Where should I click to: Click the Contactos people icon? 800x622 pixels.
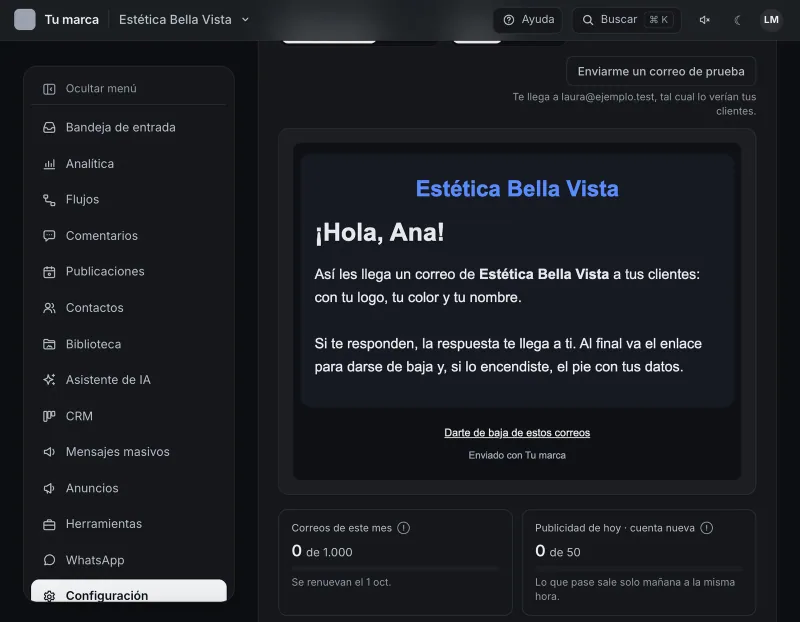49,308
